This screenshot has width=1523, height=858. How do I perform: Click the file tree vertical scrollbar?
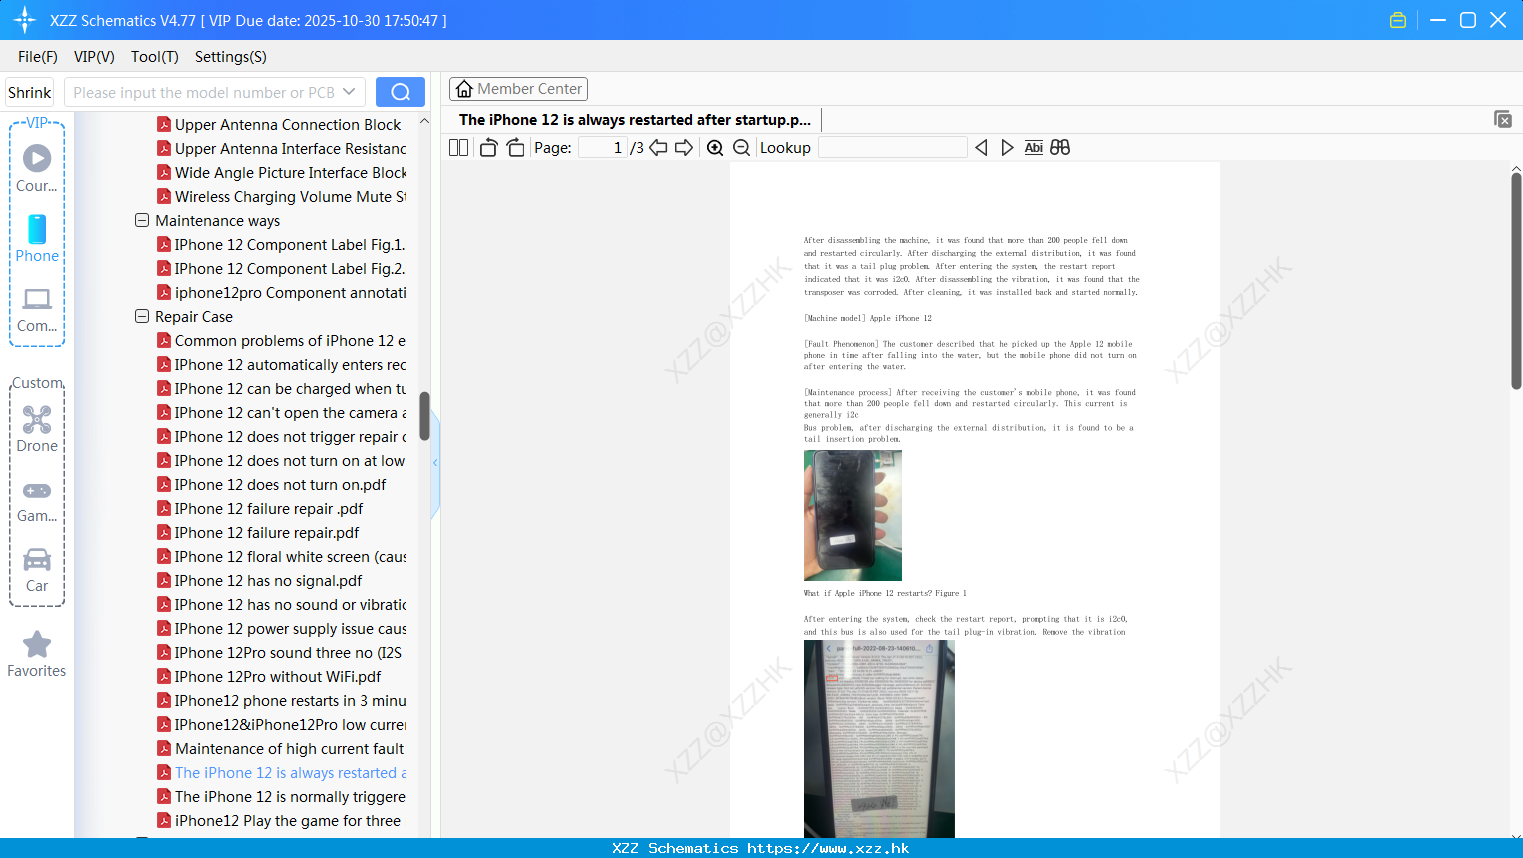pyautogui.click(x=424, y=416)
